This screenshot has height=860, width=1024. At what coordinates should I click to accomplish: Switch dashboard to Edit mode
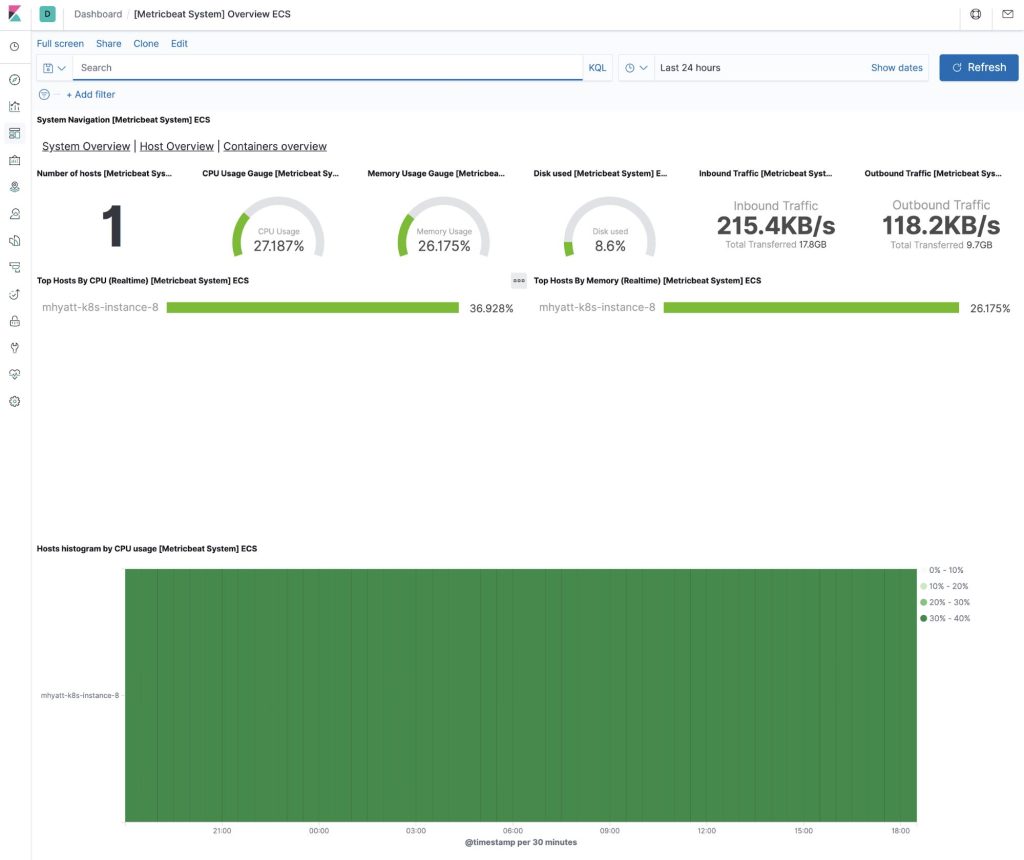(x=179, y=44)
